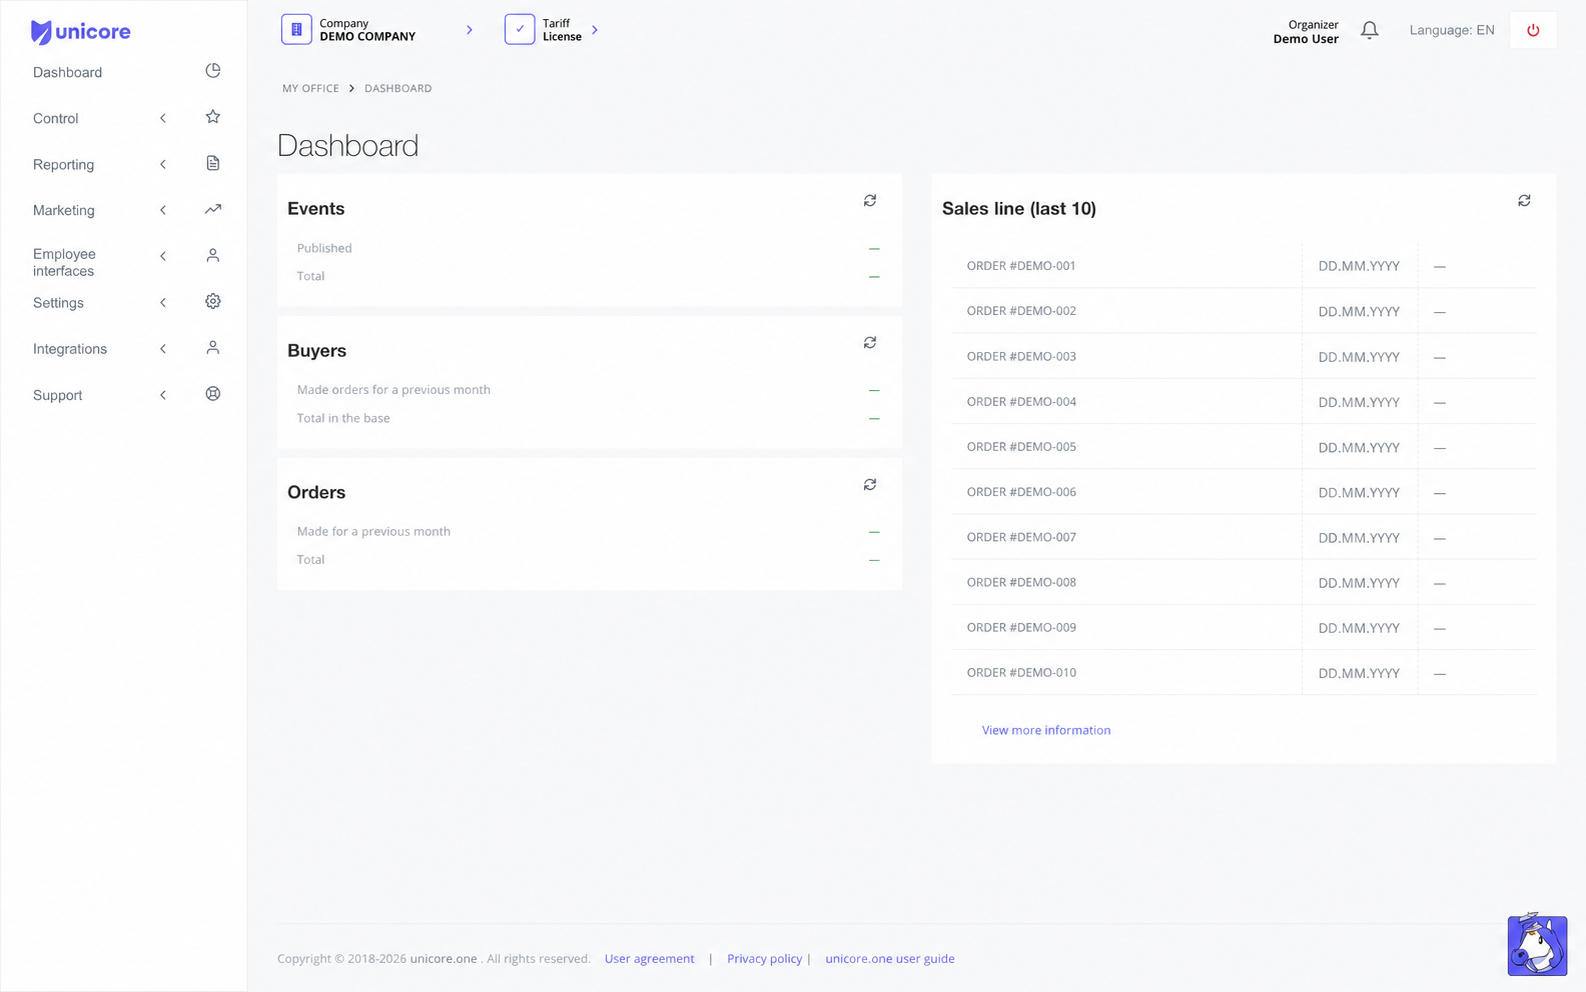The width and height of the screenshot is (1586, 992).
Task: Expand the Support menu chevron
Action: (x=163, y=395)
